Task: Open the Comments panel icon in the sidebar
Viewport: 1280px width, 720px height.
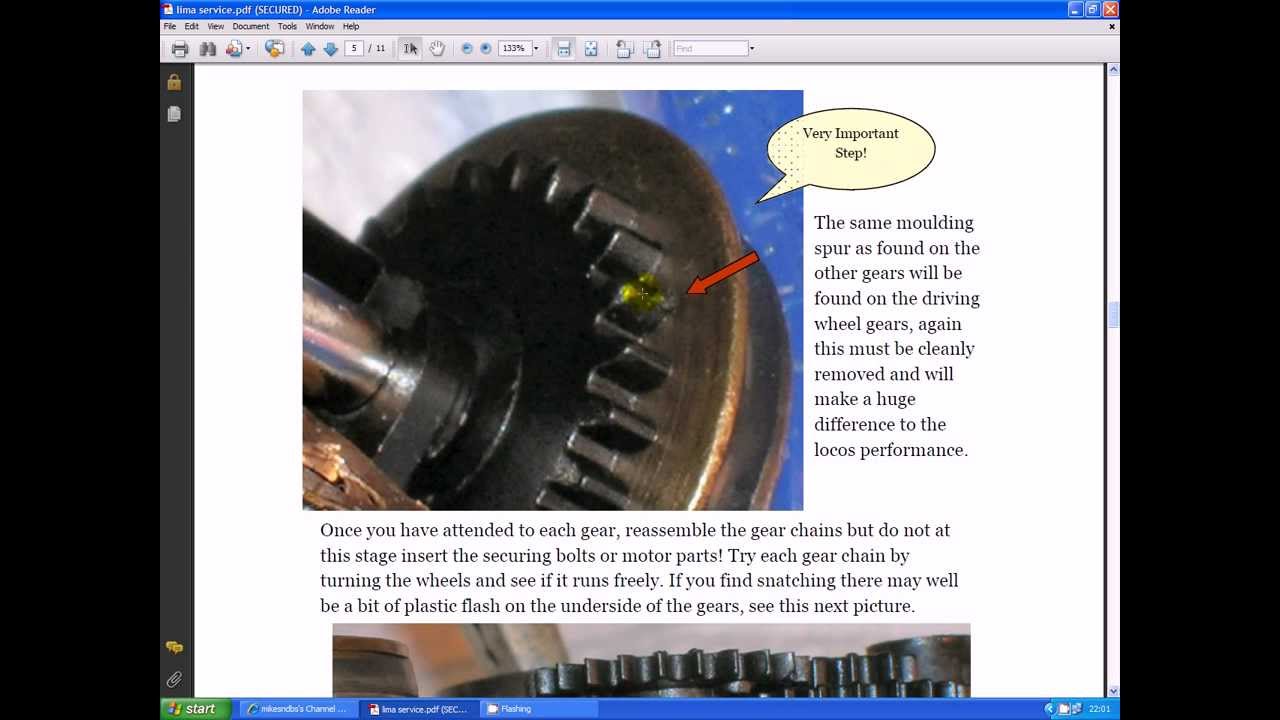Action: coord(174,647)
